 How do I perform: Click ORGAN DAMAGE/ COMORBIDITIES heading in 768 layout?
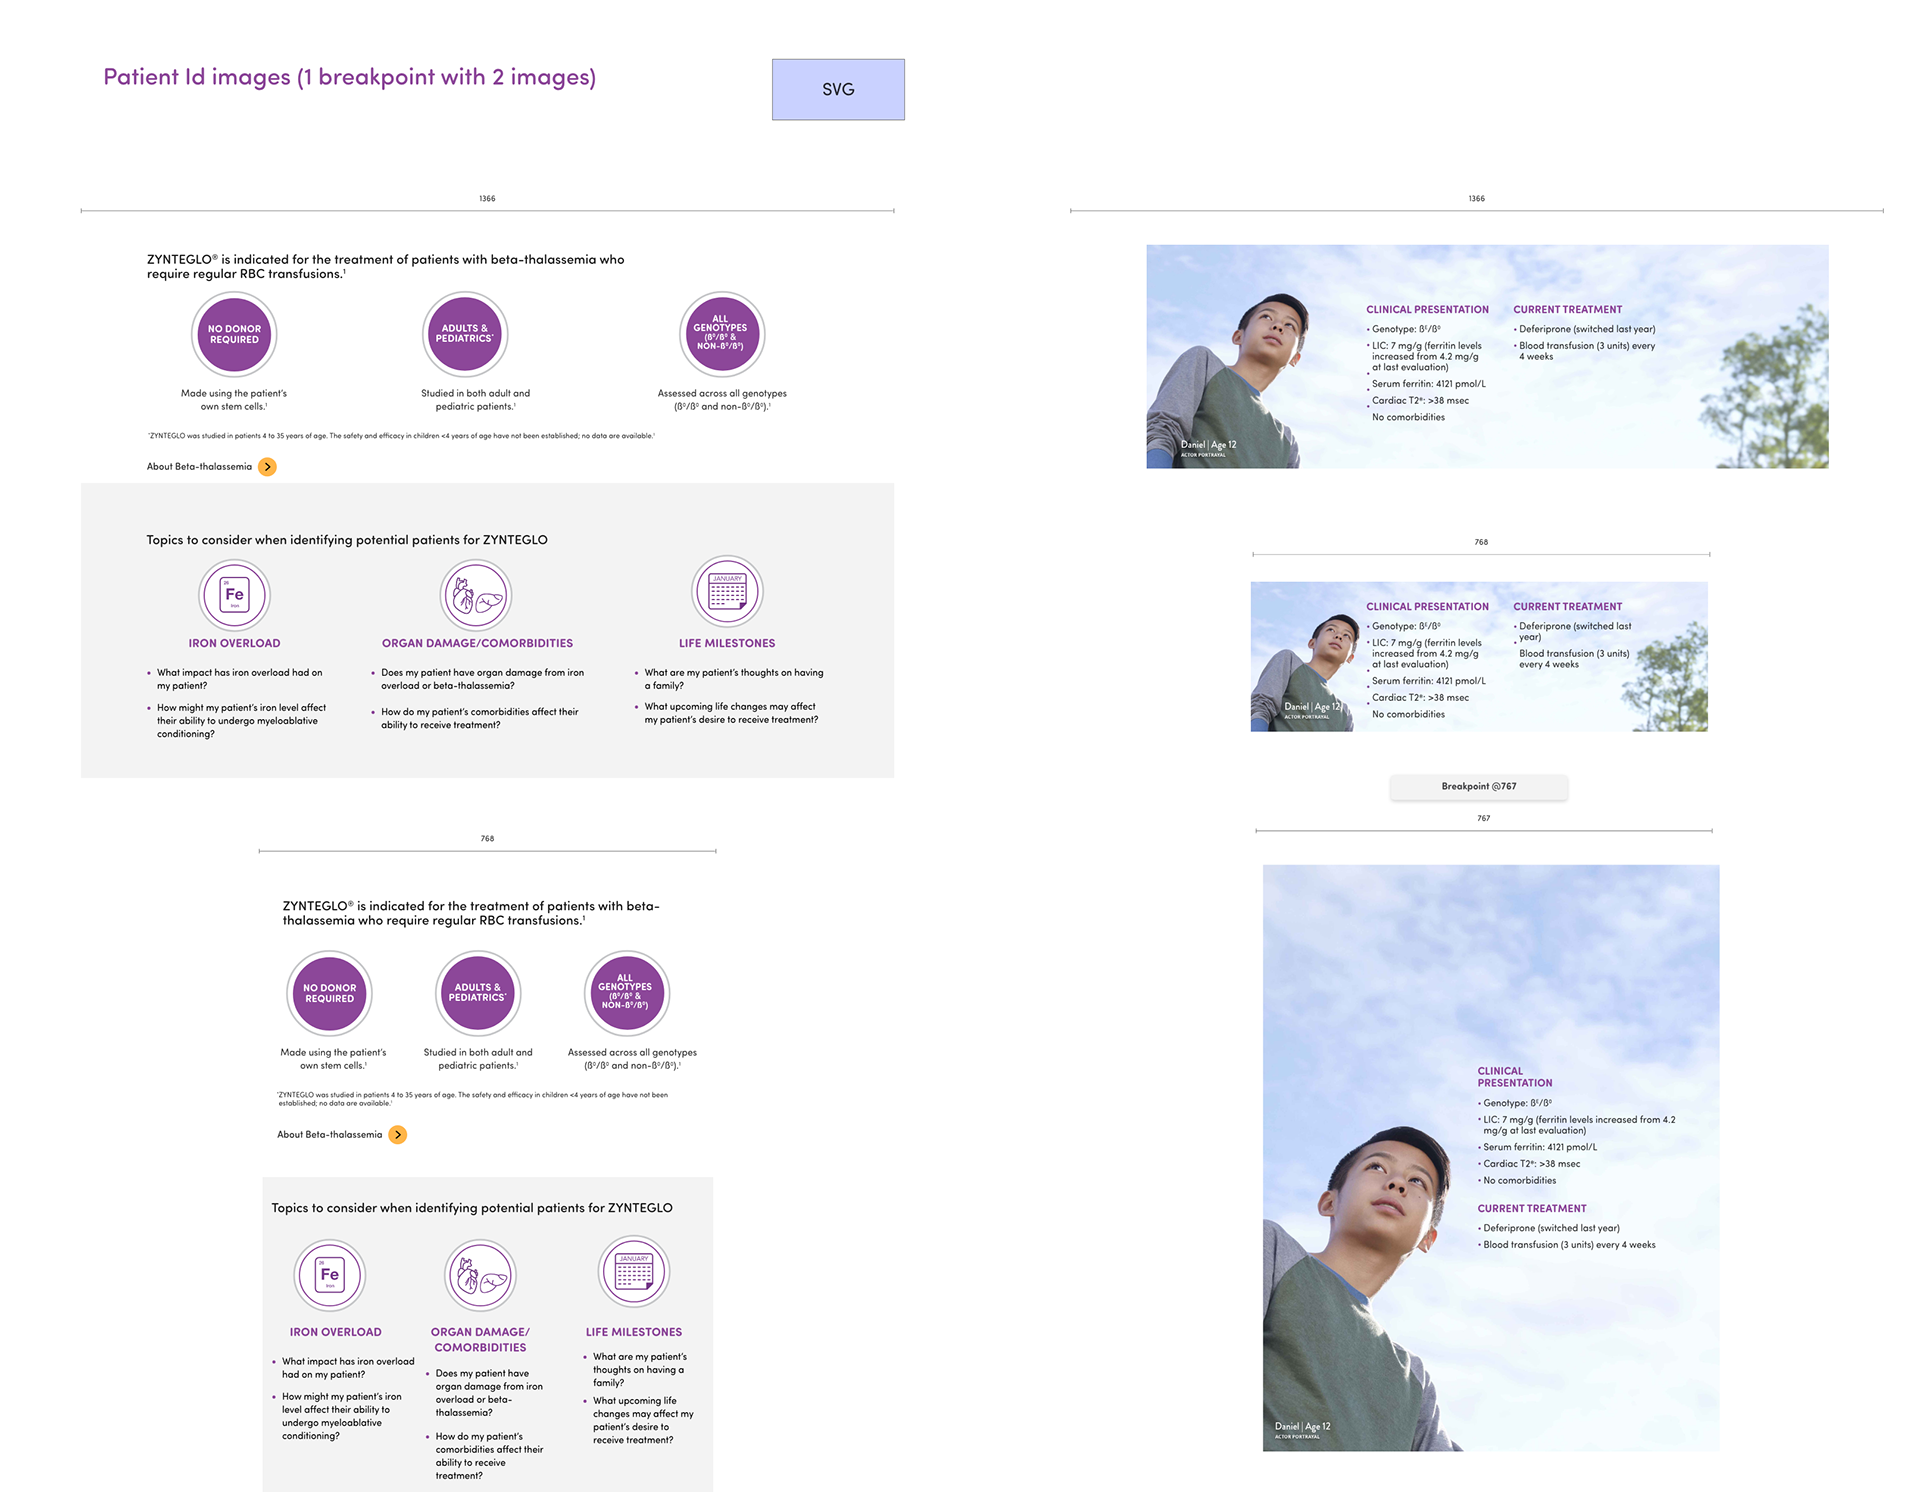480,1340
